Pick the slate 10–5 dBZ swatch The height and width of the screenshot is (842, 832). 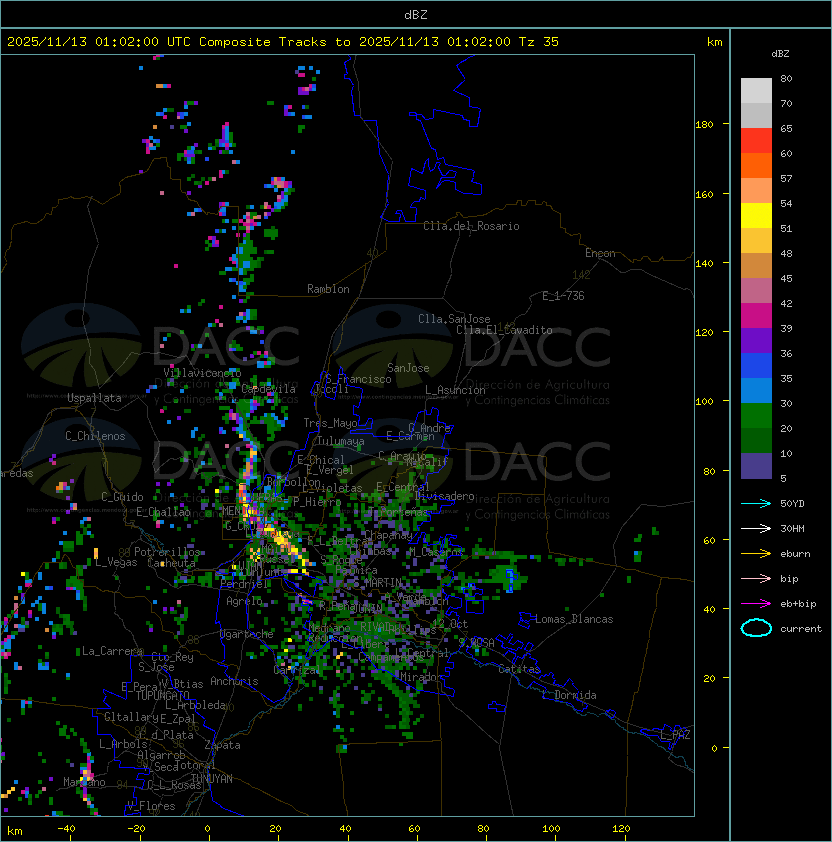[x=756, y=466]
